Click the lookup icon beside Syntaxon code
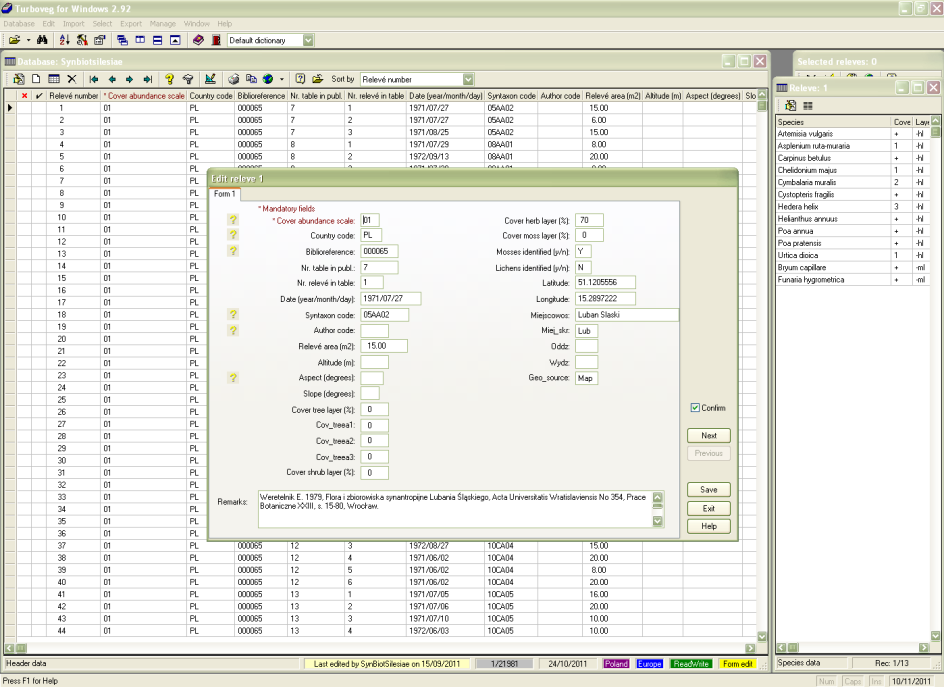 233,314
